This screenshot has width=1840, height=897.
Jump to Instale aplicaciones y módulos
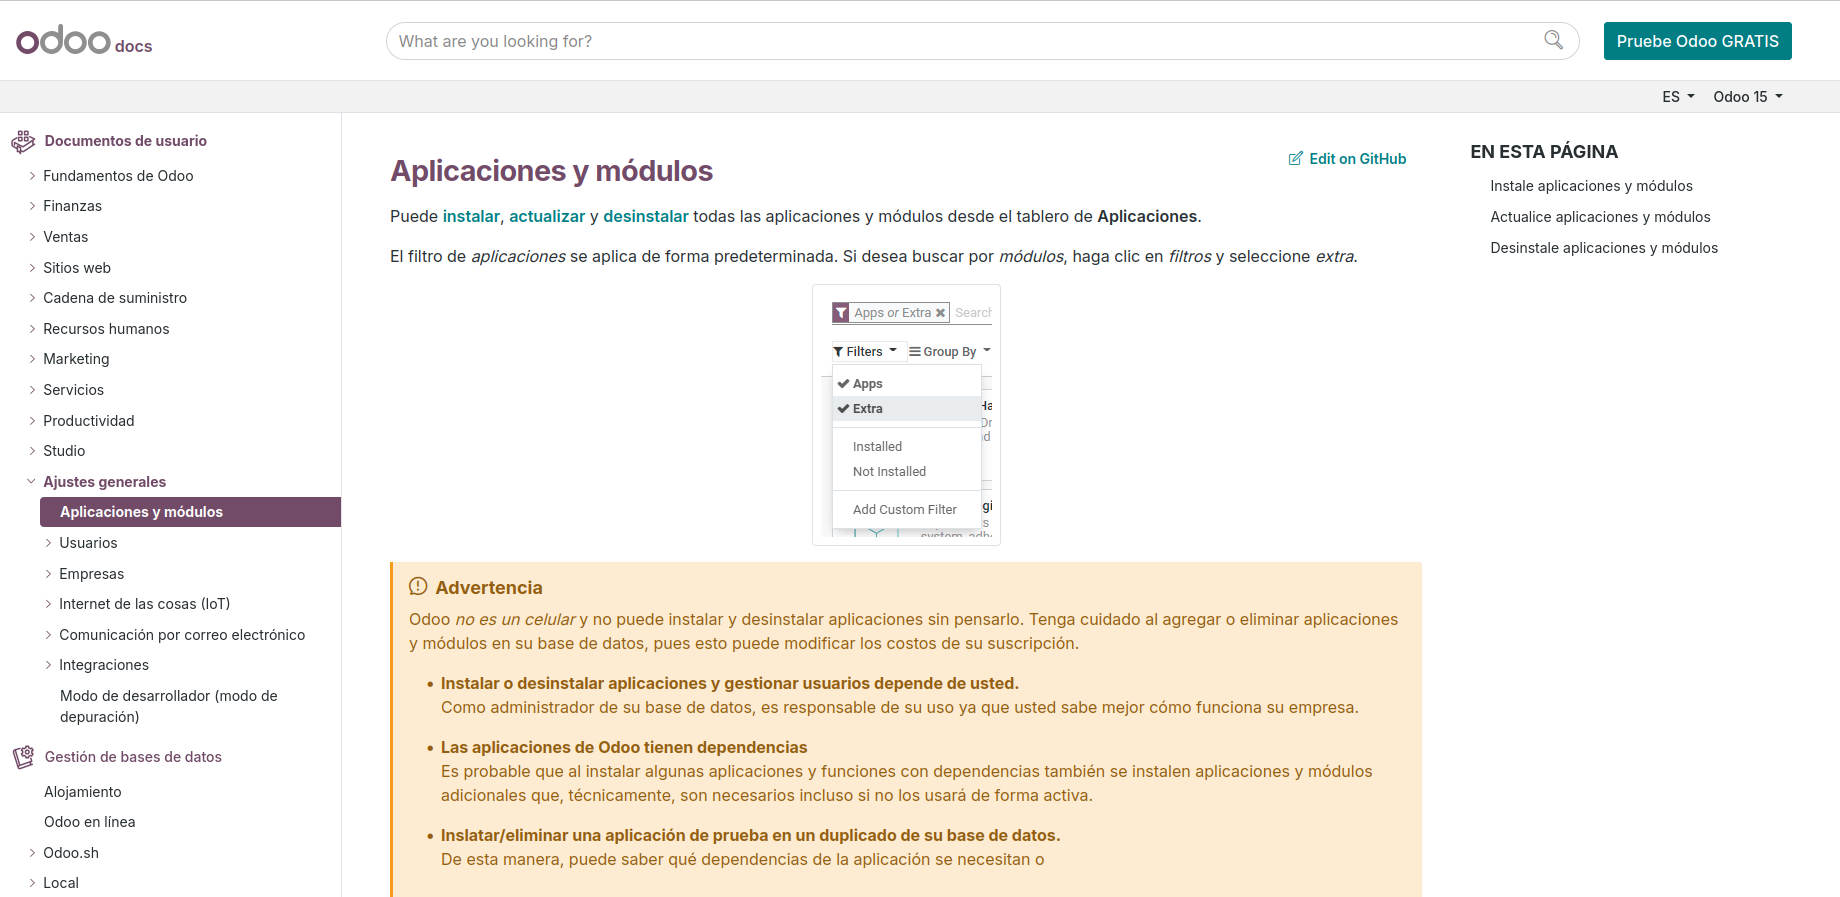[x=1591, y=186]
